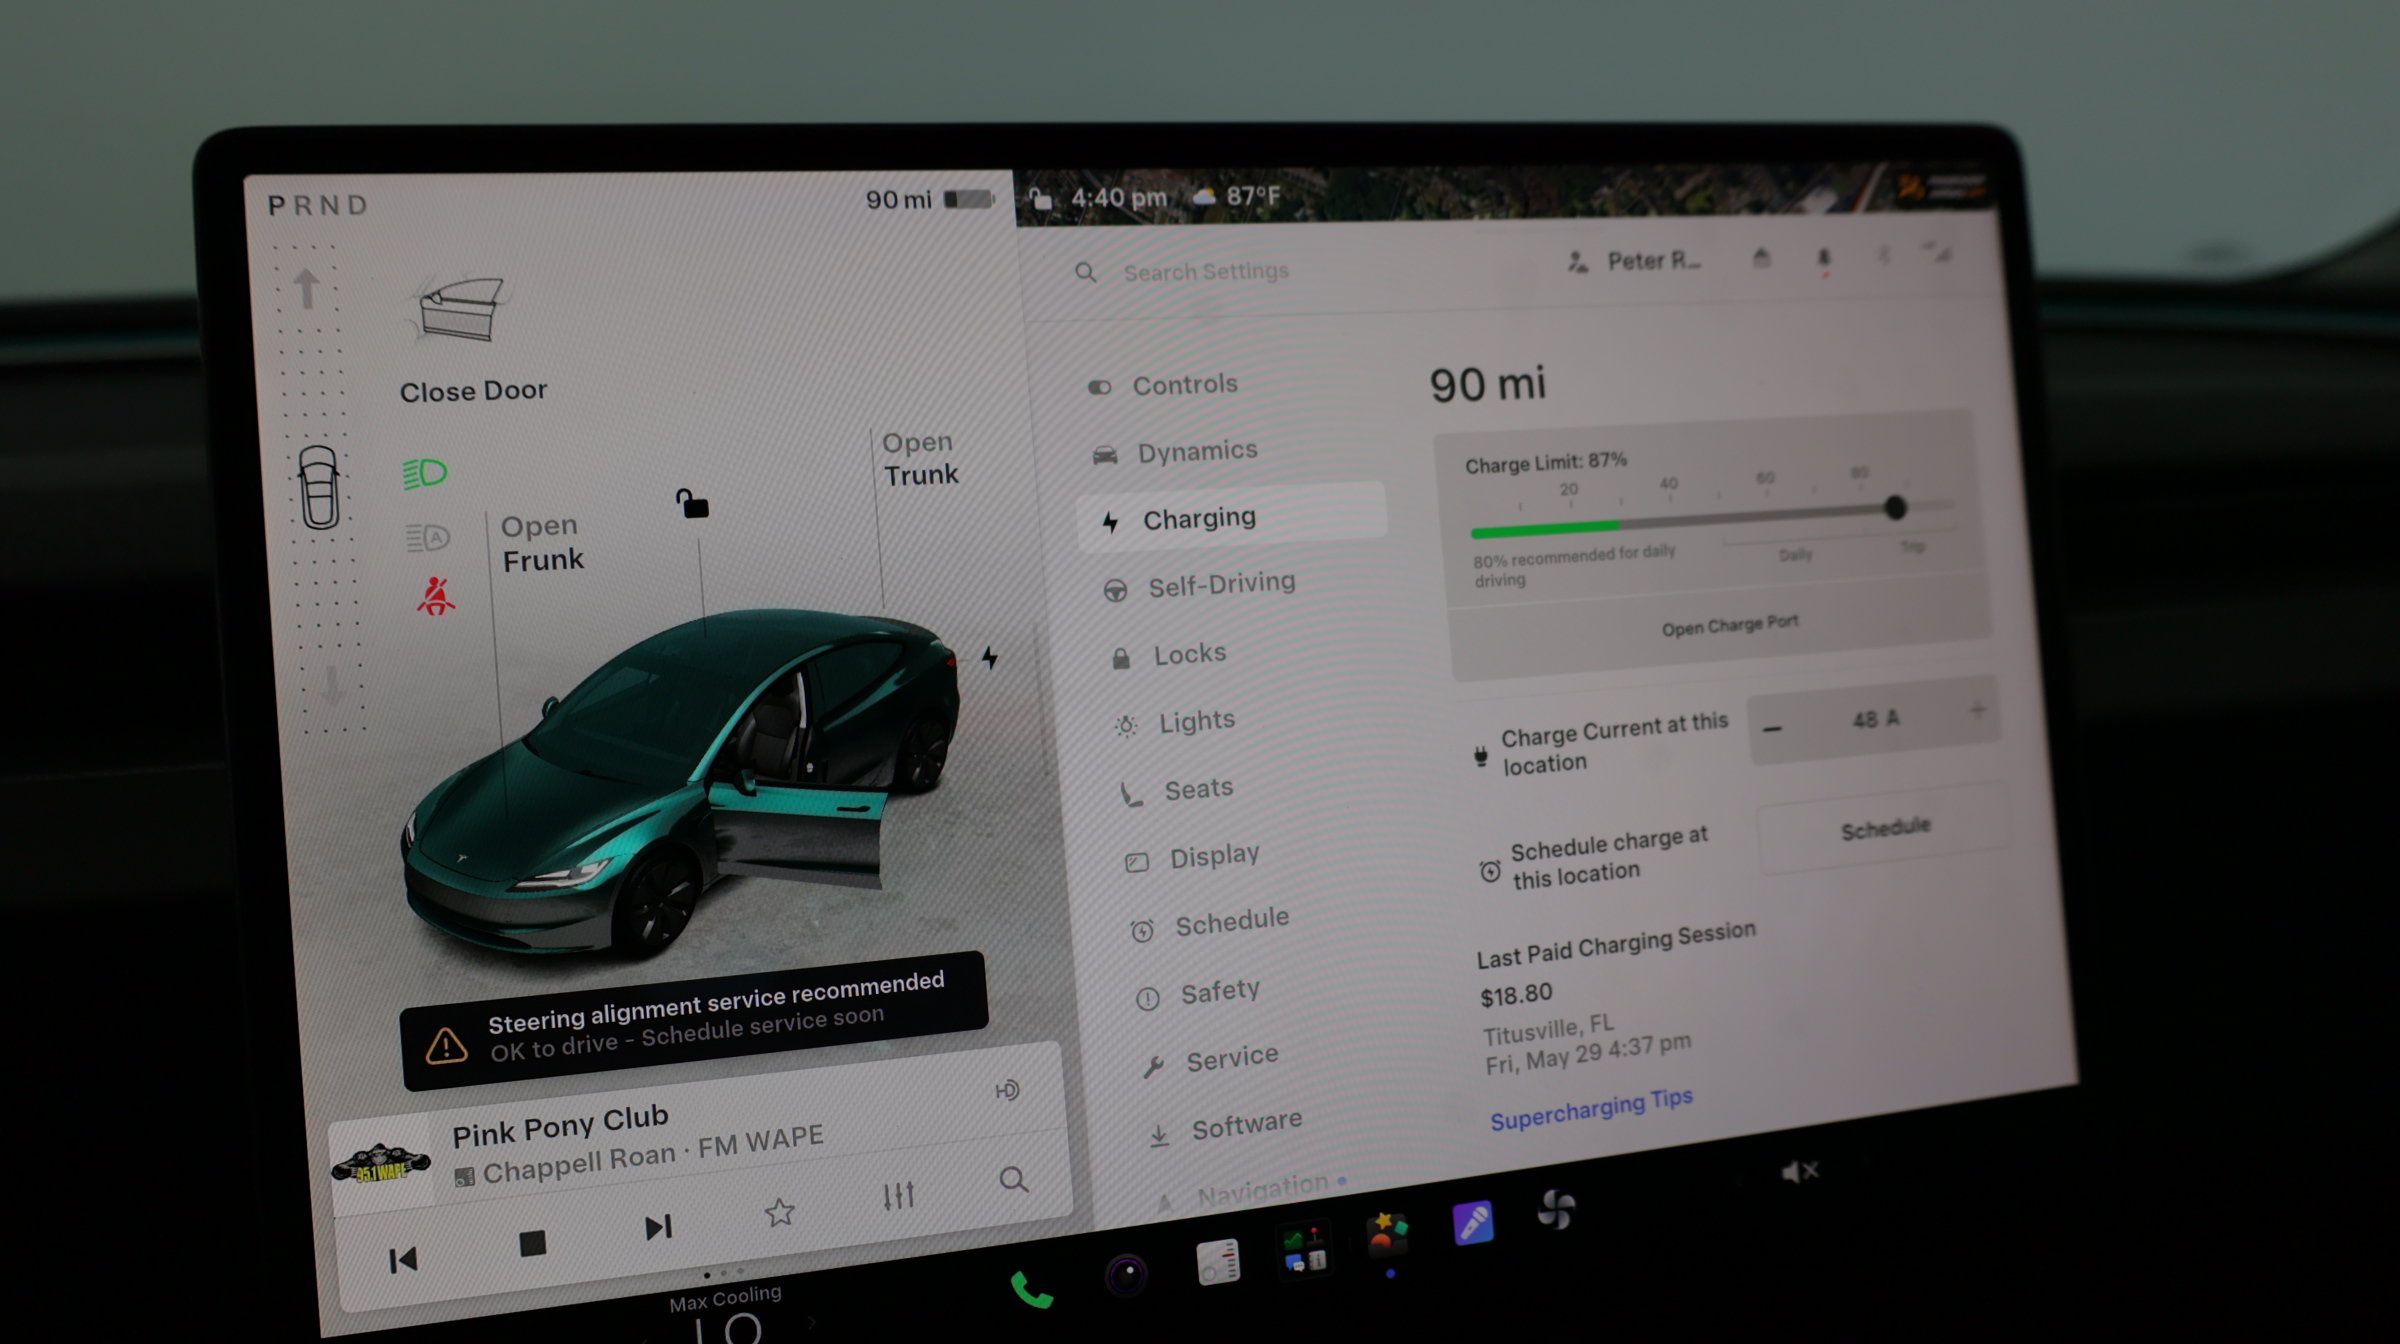2400x1344 pixels.
Task: Increase charge current with plus button
Action: tap(1977, 711)
